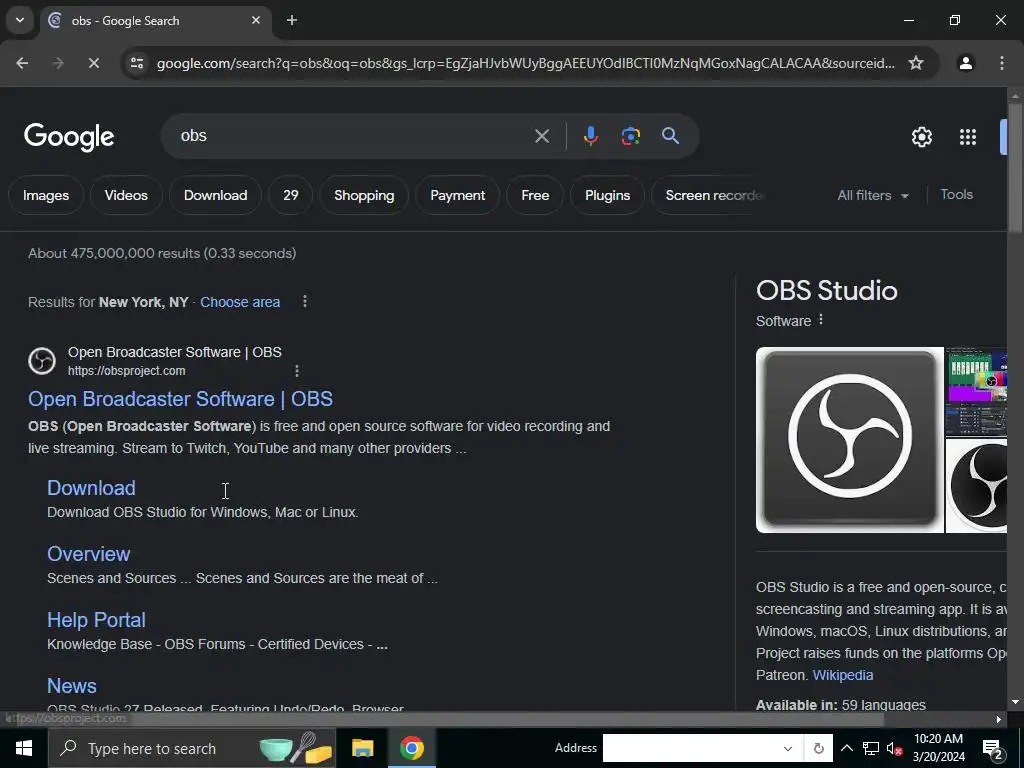
Task: Filter results by Videos
Action: (126, 195)
